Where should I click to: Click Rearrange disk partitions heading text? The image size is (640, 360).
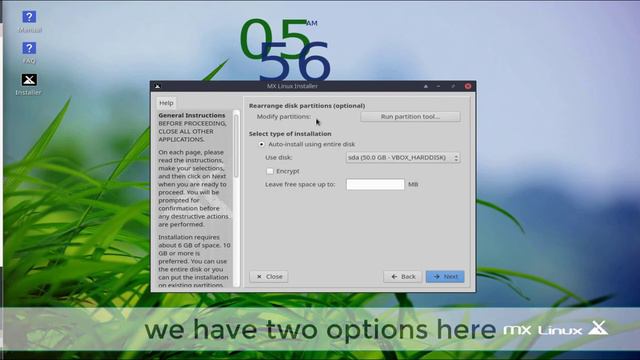coord(307,106)
